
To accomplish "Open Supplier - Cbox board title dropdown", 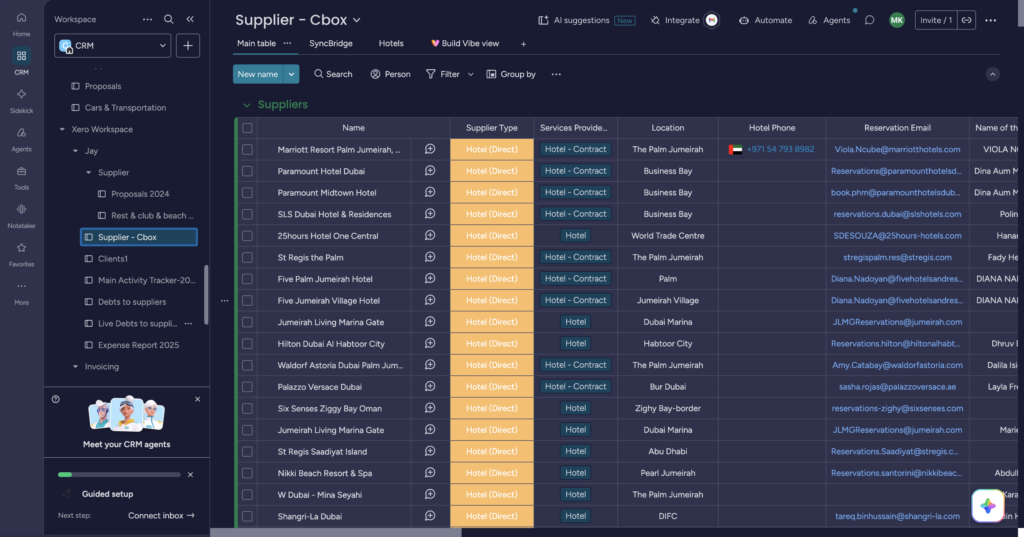I will point(357,20).
